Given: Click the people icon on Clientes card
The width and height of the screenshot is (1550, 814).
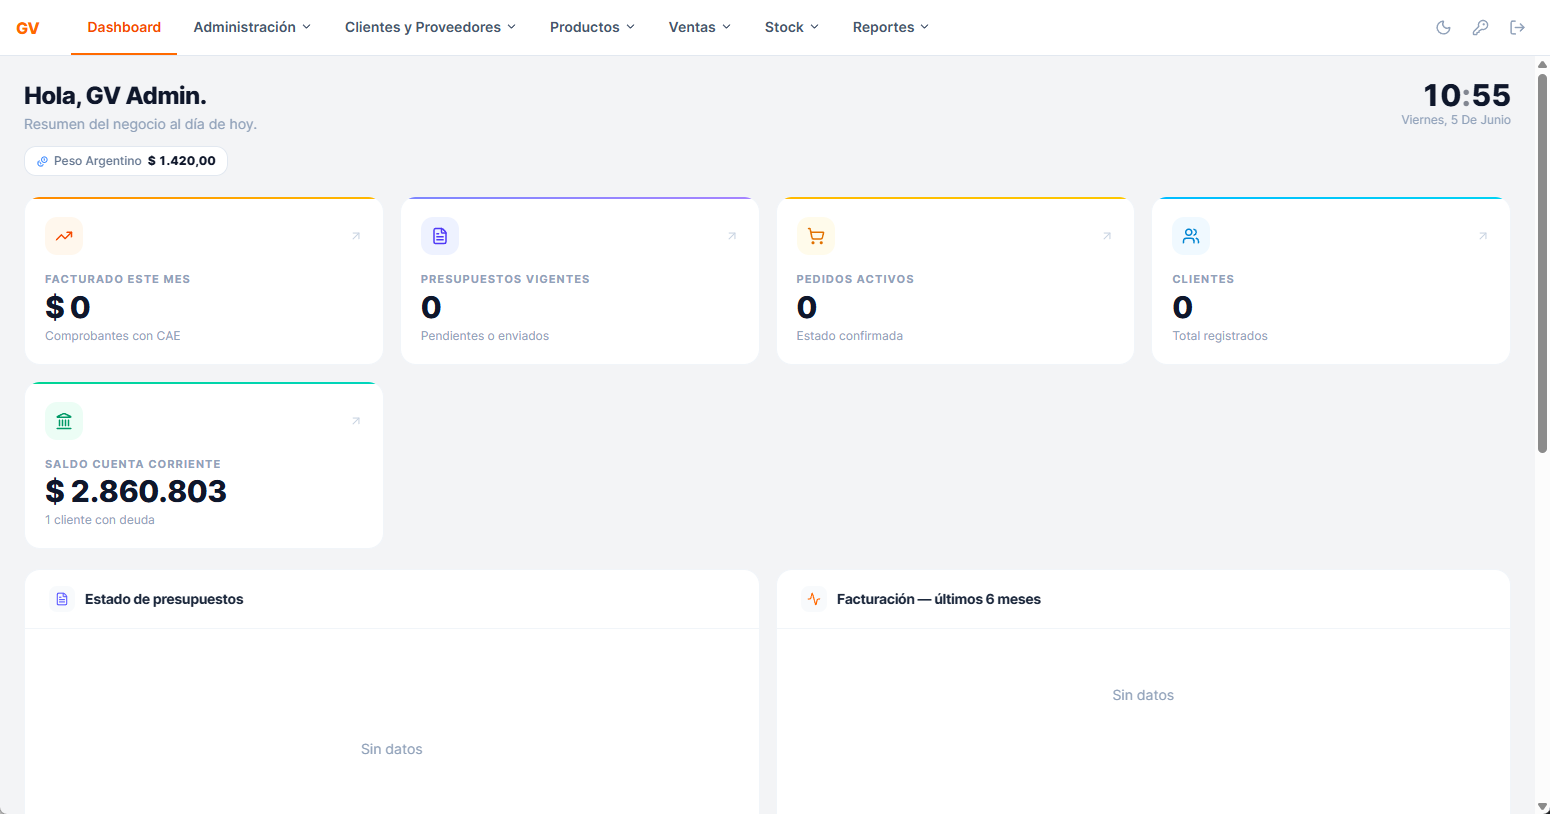Looking at the screenshot, I should tap(1191, 236).
